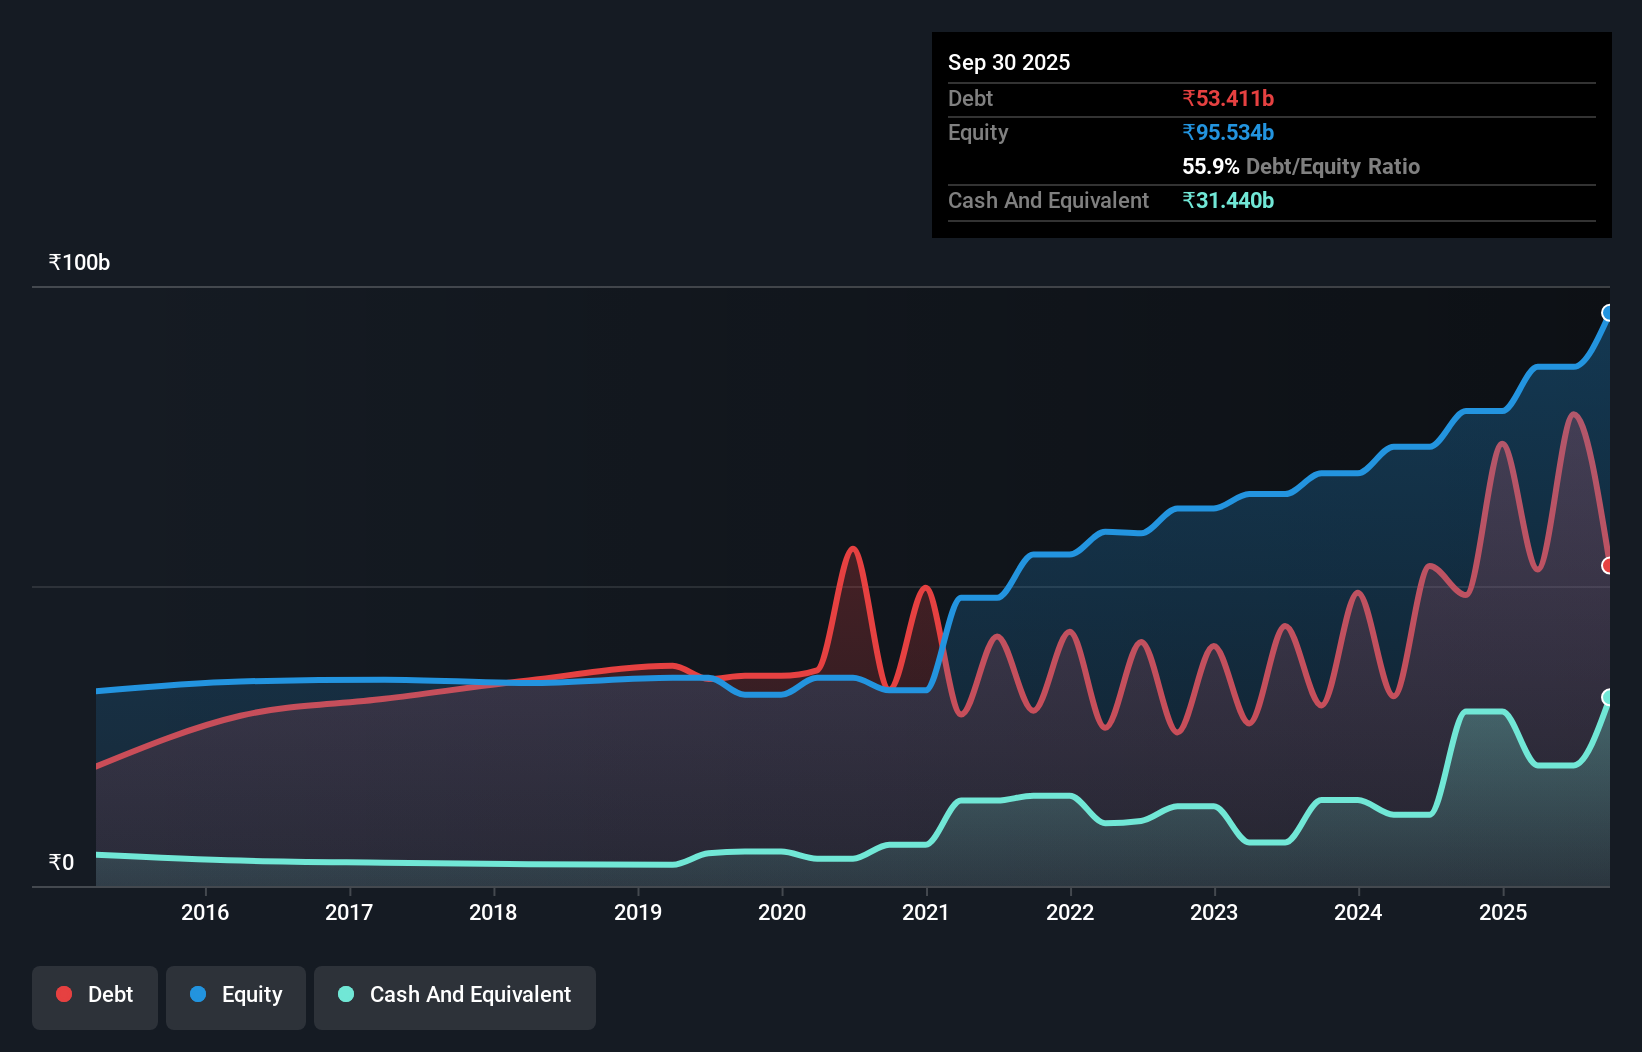
Task: Select the 2025 year label
Action: click(1504, 912)
